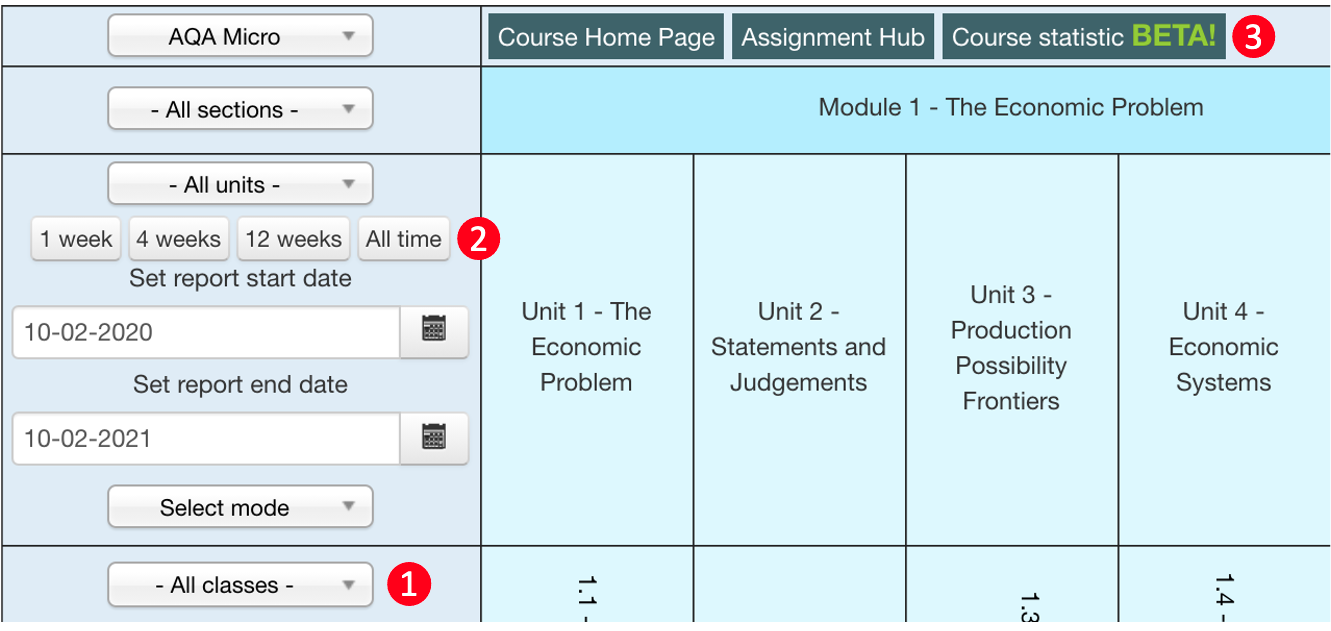The width and height of the screenshot is (1331, 631).
Task: Set report range to 1 week
Action: (x=76, y=239)
